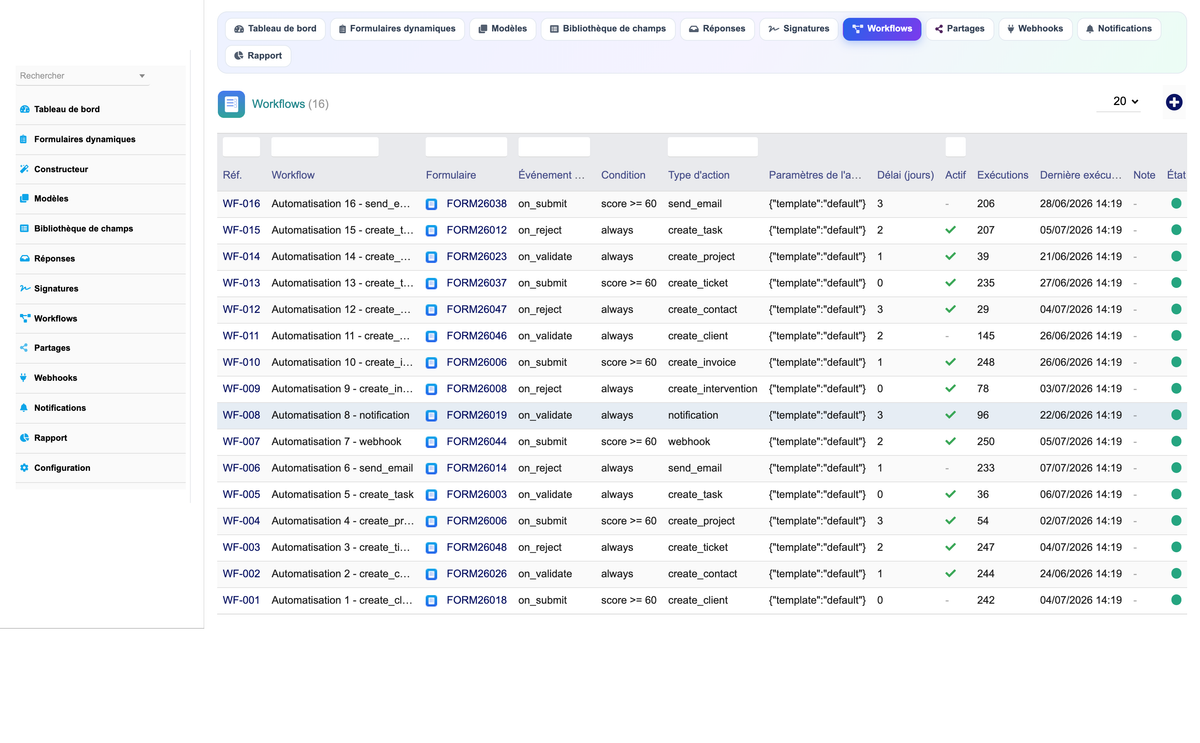Switch to Notifications top tab
The height and width of the screenshot is (743, 1200).
[1119, 29]
